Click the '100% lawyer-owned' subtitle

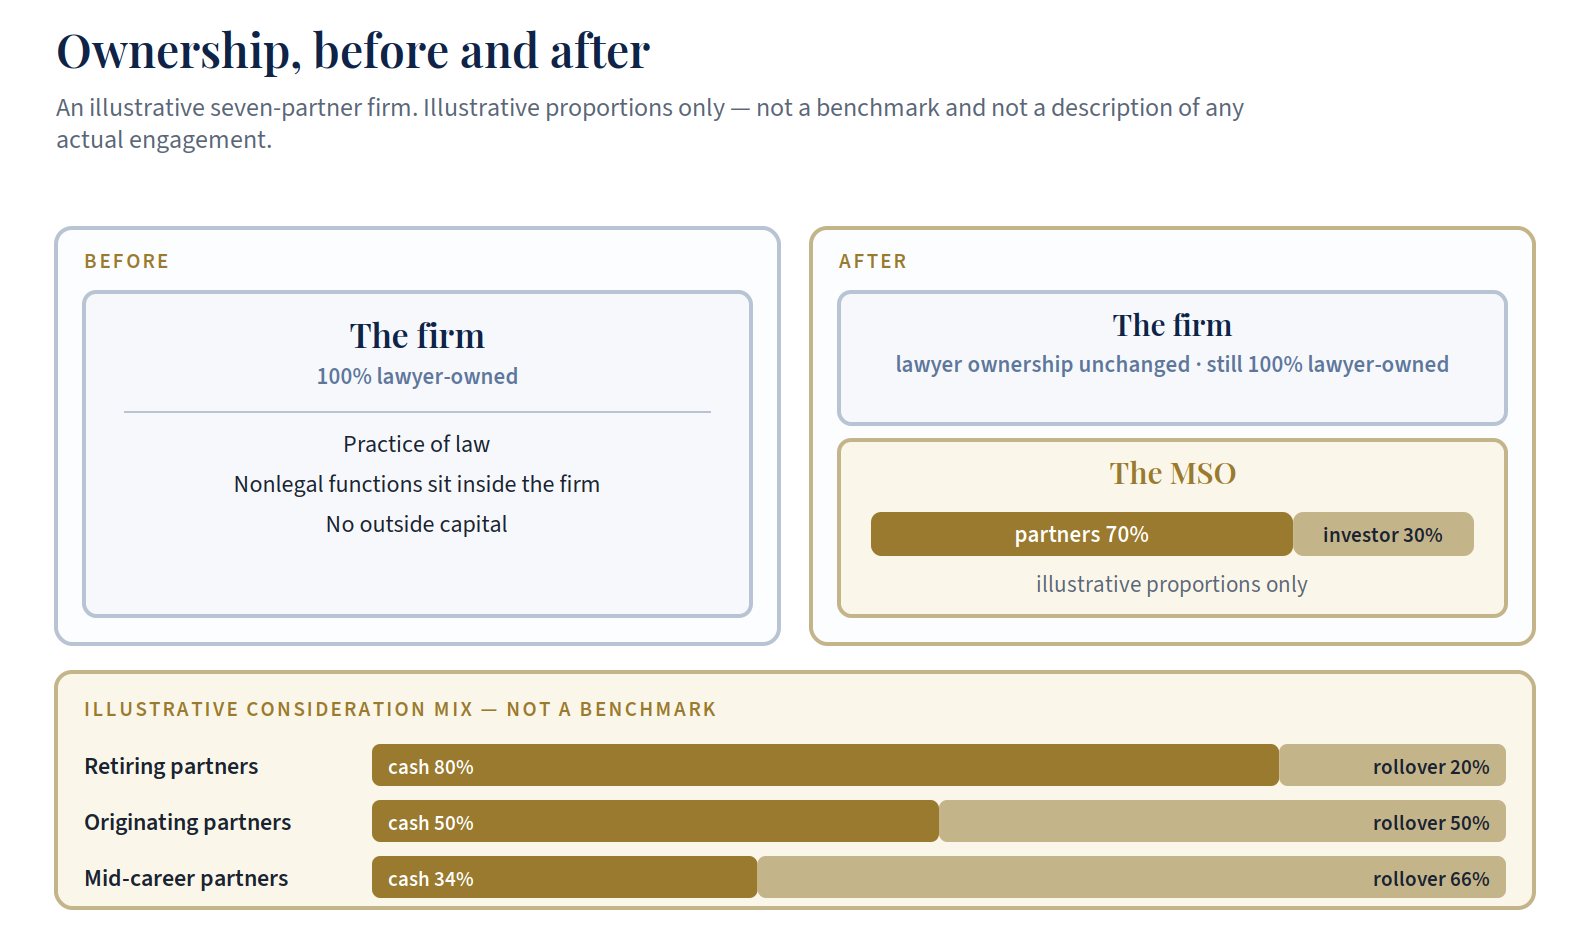coord(417,376)
